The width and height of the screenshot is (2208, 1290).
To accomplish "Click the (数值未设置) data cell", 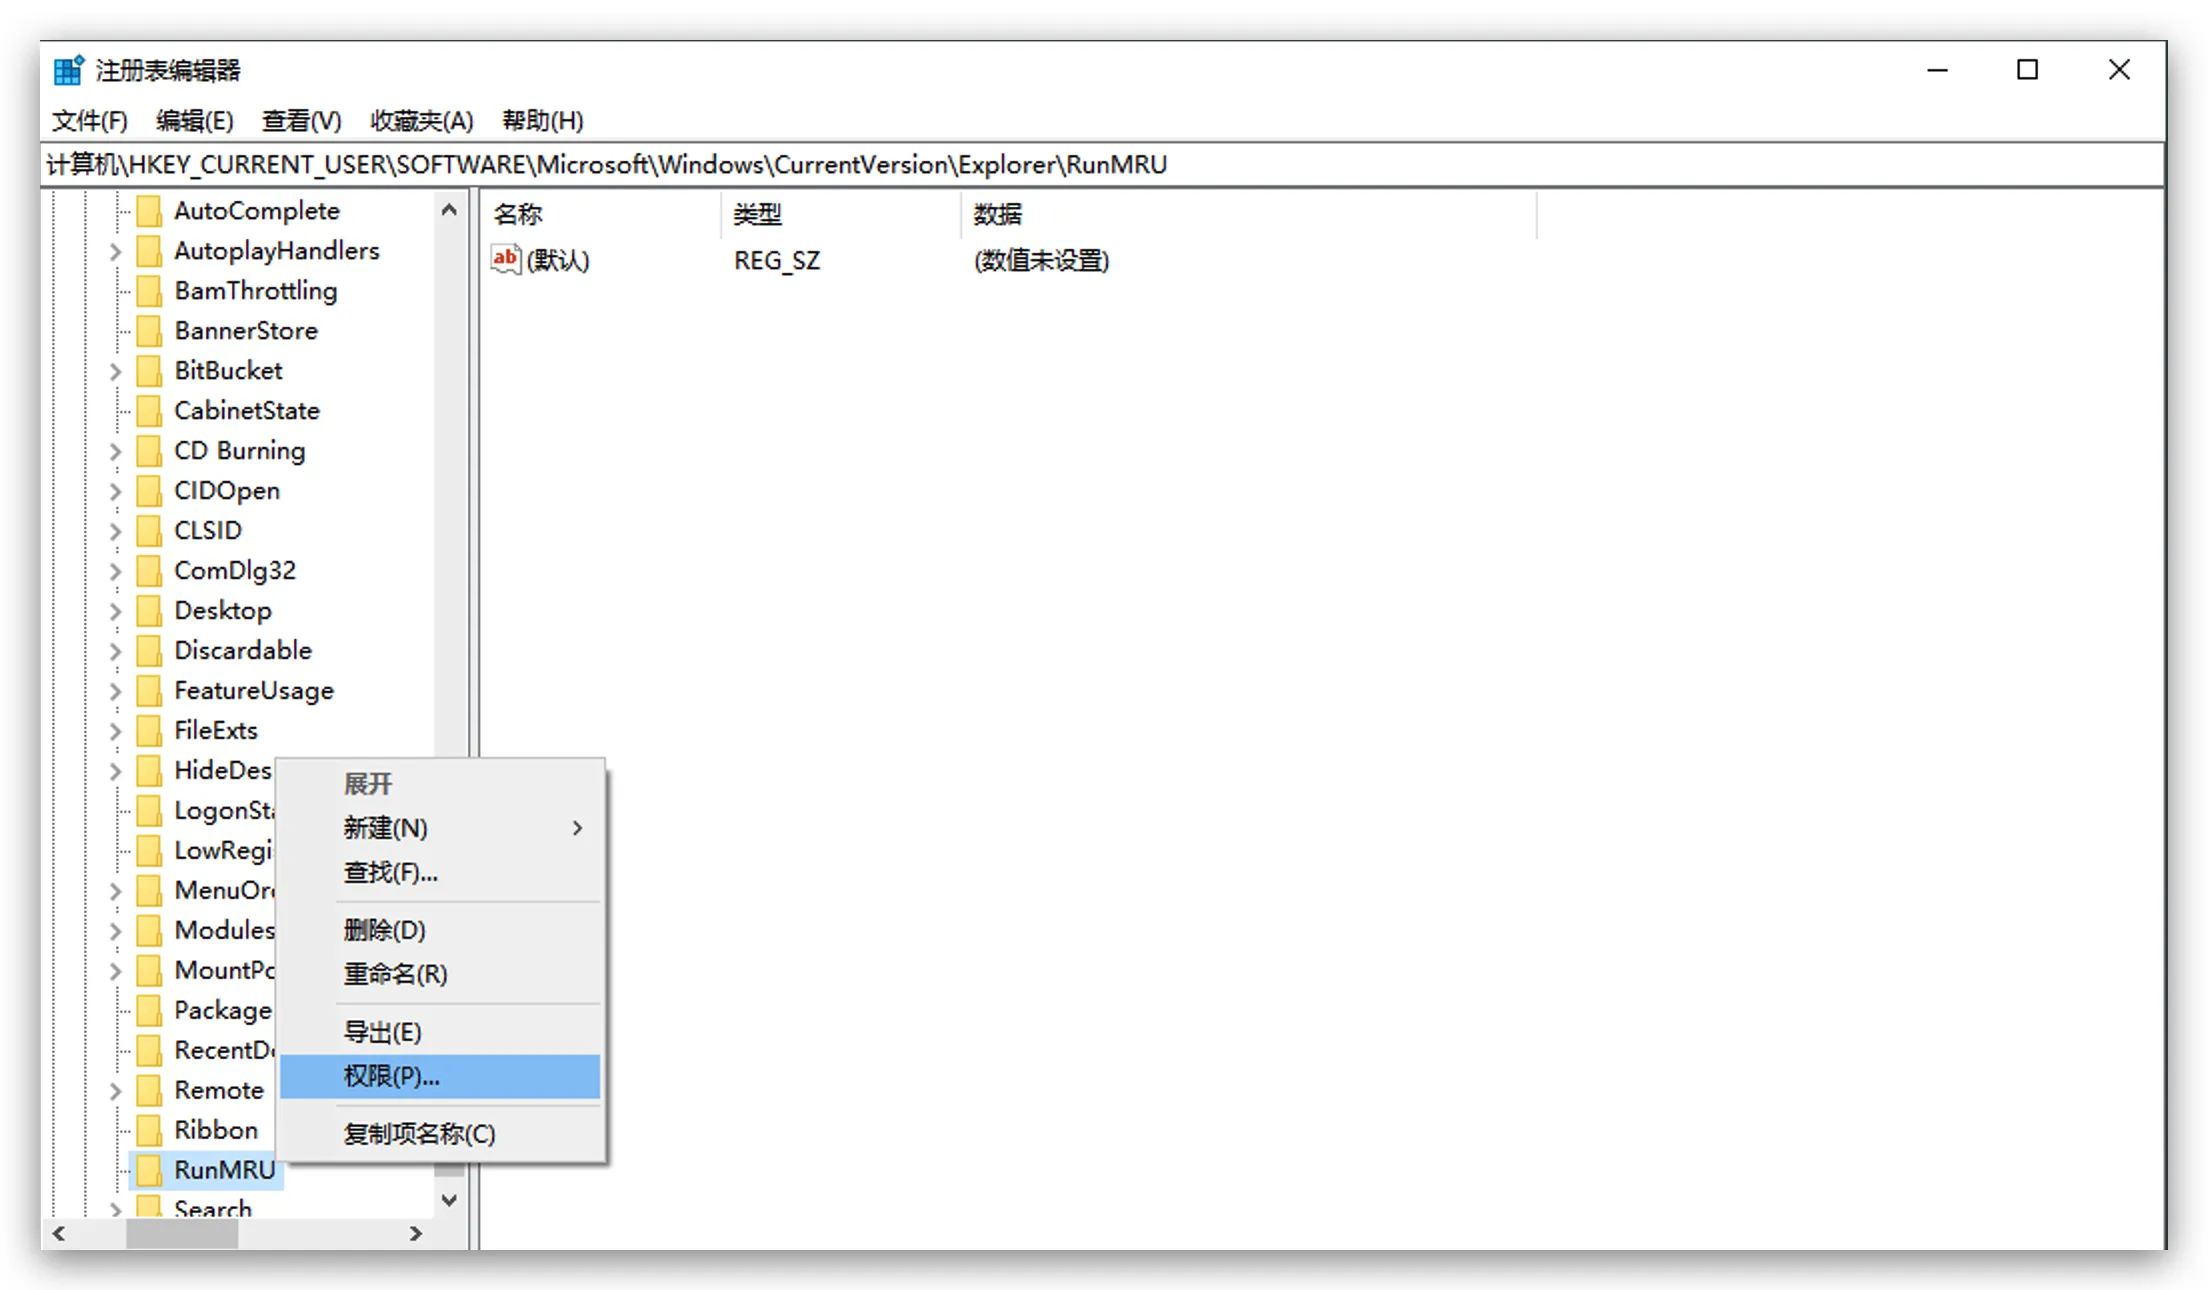I will click(x=1041, y=261).
